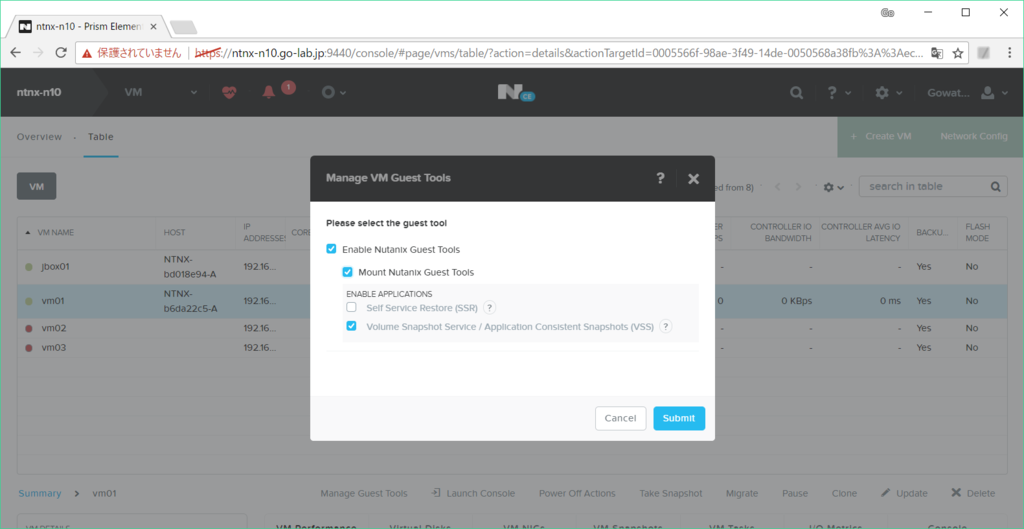The height and width of the screenshot is (529, 1024).
Task: Reload the browser page
Action: [61, 53]
